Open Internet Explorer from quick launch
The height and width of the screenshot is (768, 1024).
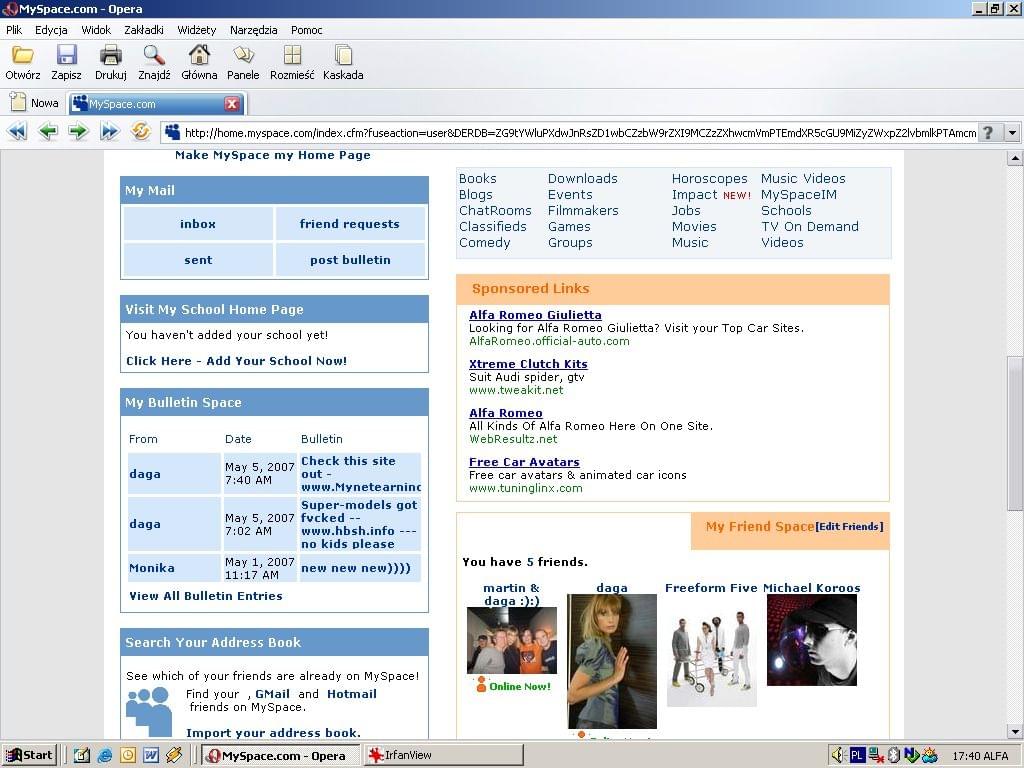104,756
